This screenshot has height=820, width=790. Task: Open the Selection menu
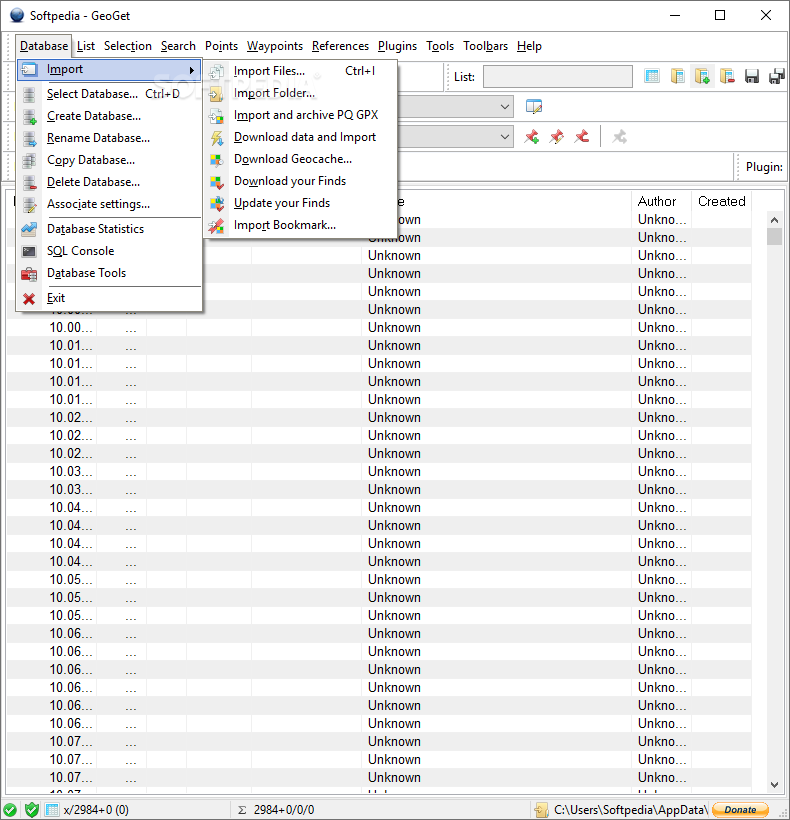(128, 46)
